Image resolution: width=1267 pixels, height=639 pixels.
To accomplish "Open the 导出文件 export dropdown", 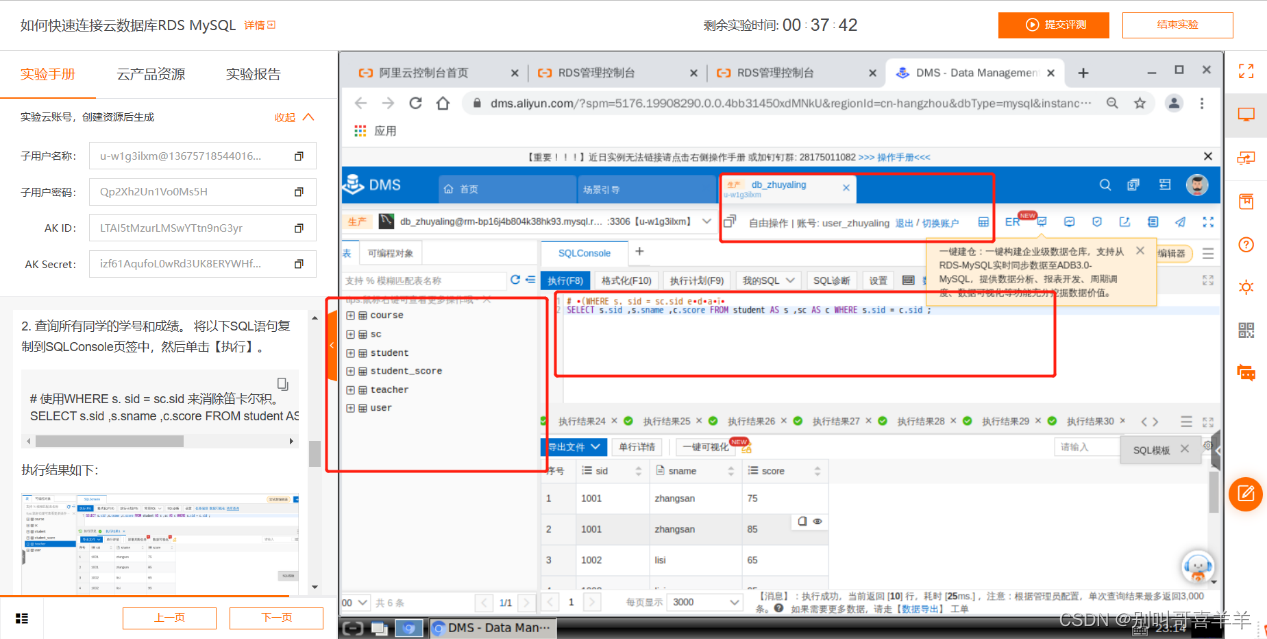I will click(574, 447).
